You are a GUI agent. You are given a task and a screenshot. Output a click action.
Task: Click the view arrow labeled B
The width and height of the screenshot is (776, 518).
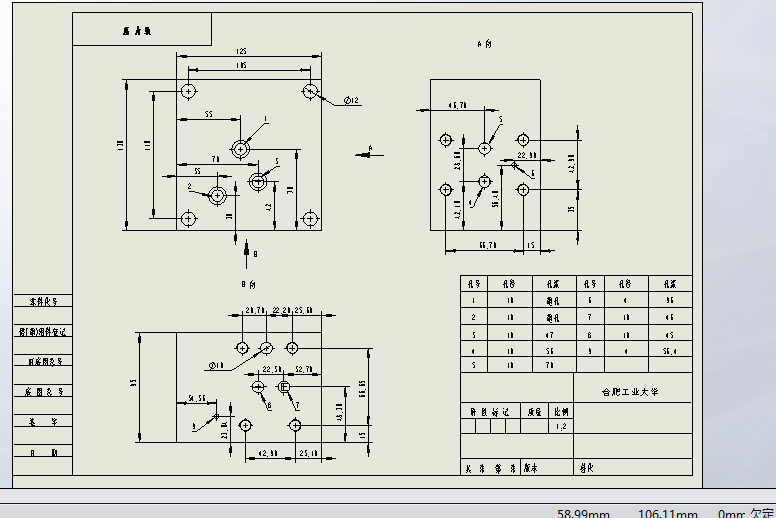(x=247, y=253)
